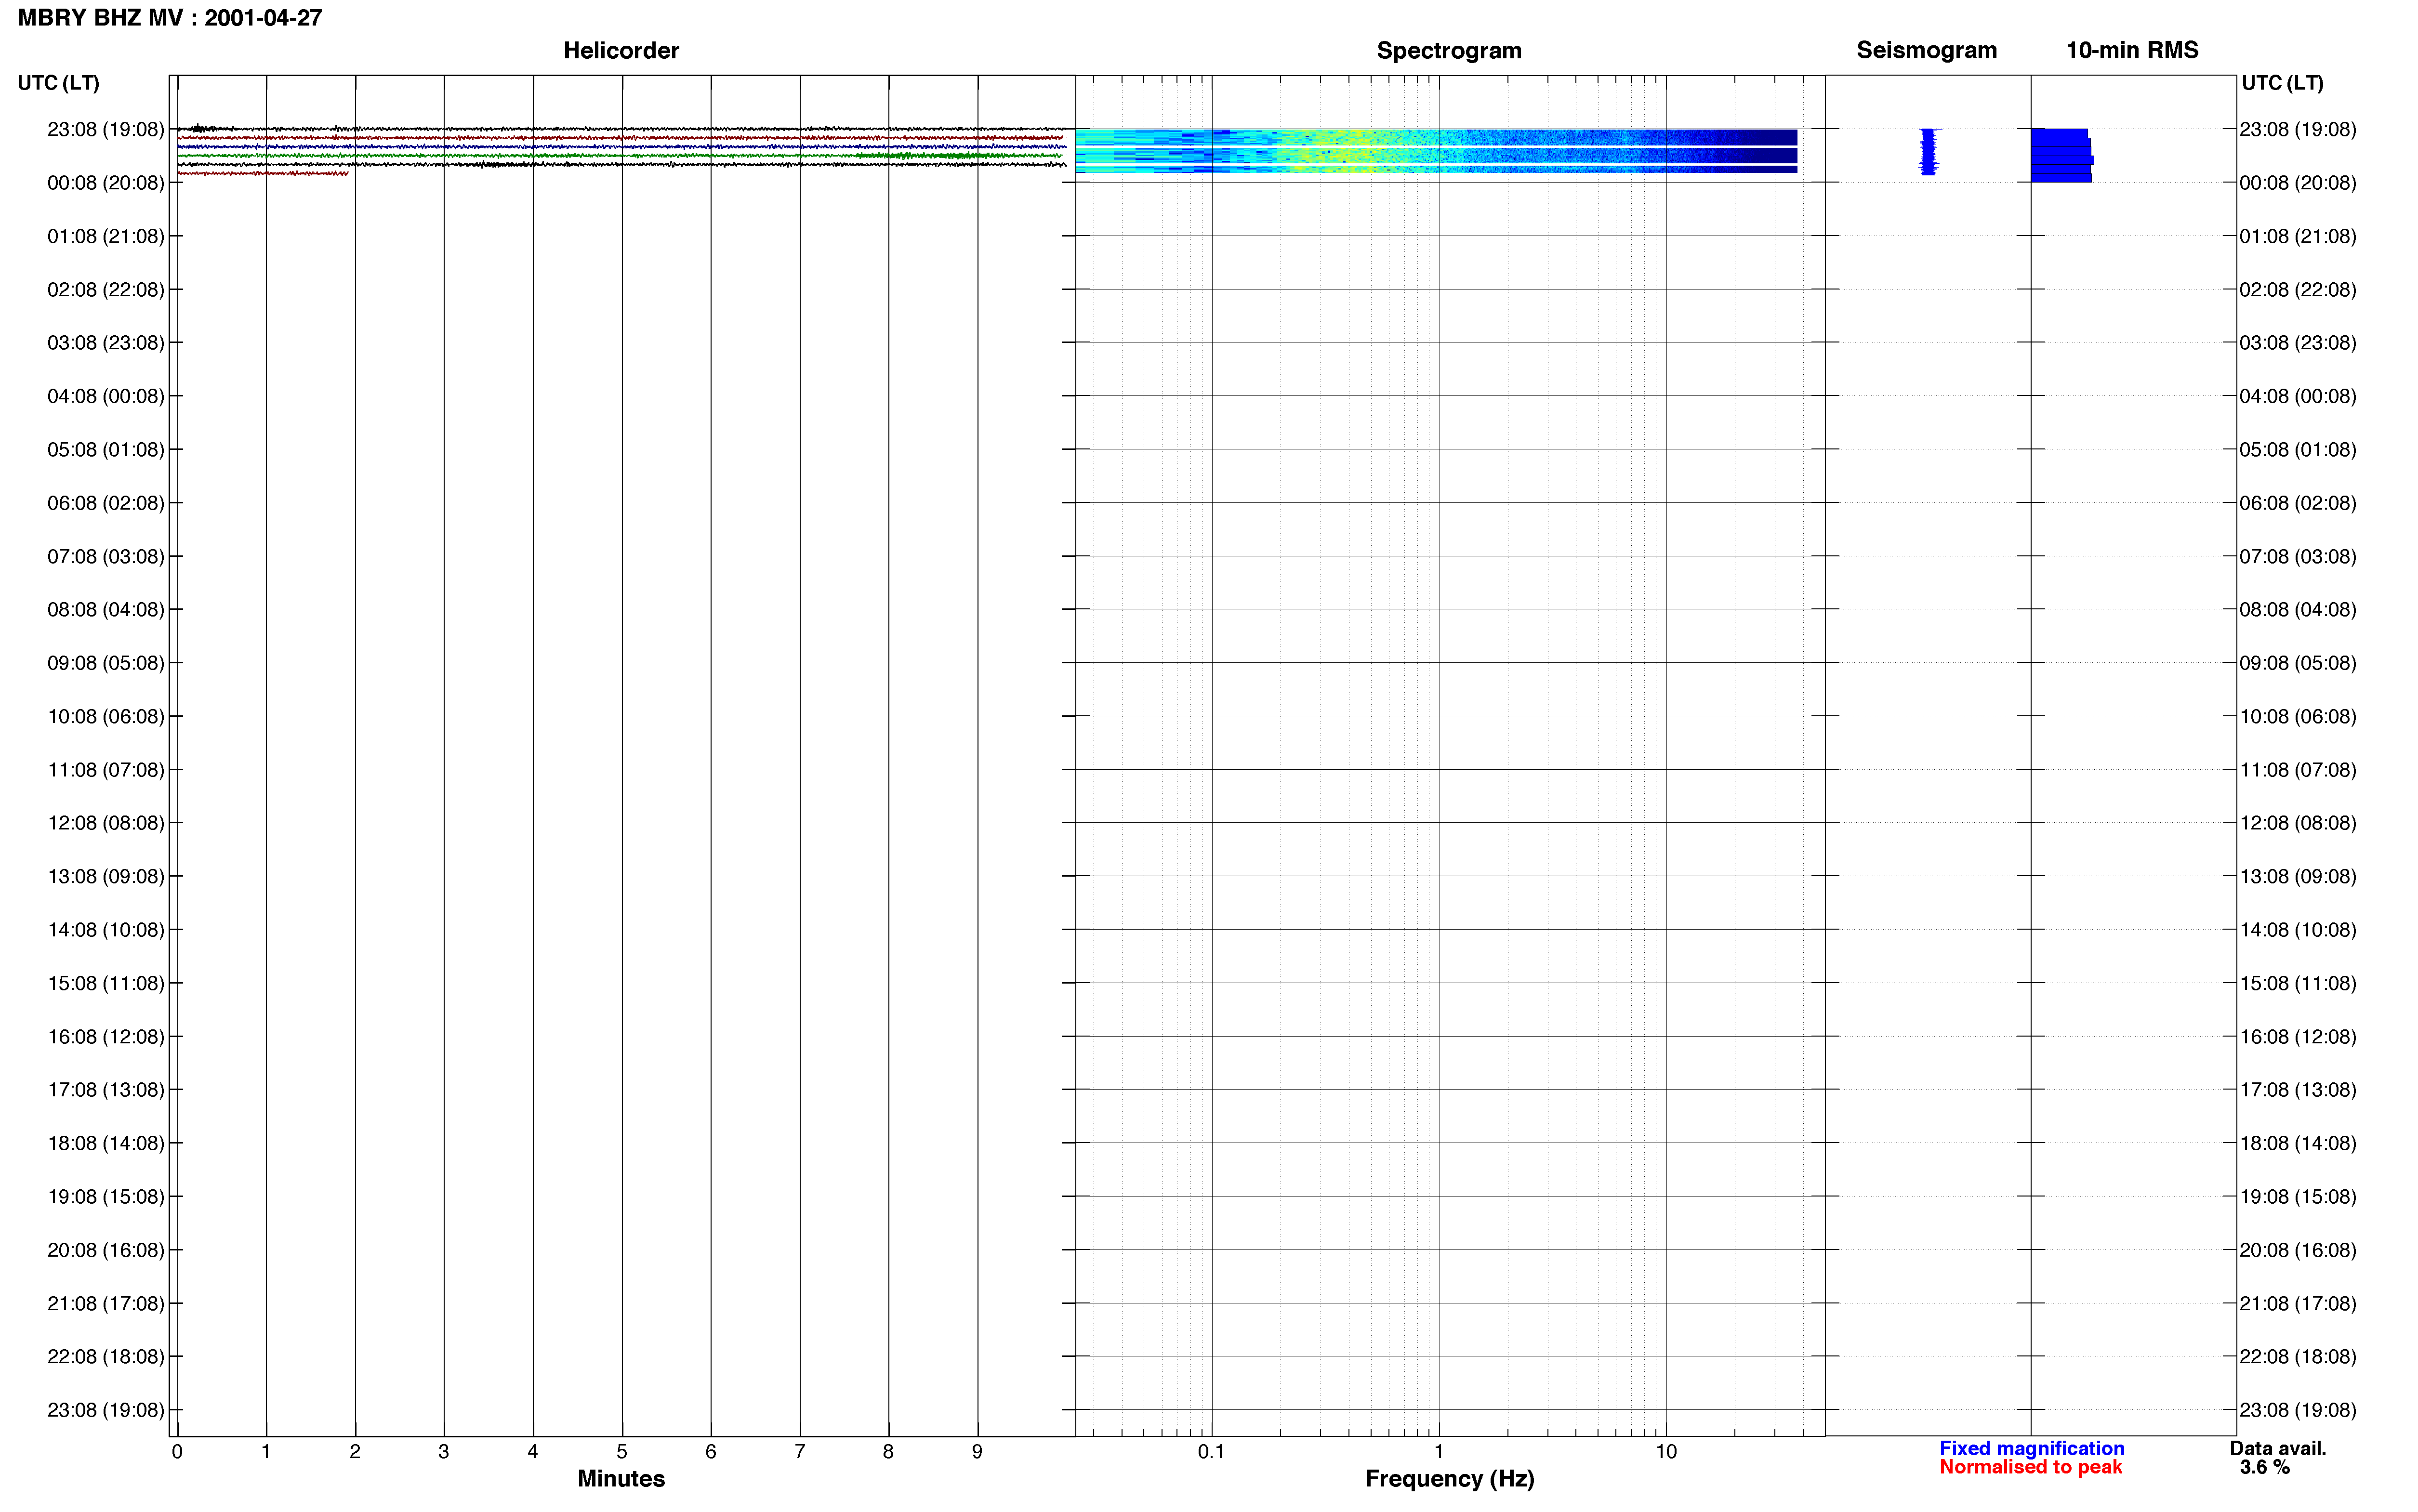The width and height of the screenshot is (2418, 1512).
Task: Click 19:08 (15:08) label beside the RMS panel
Action: pyautogui.click(x=2298, y=1197)
